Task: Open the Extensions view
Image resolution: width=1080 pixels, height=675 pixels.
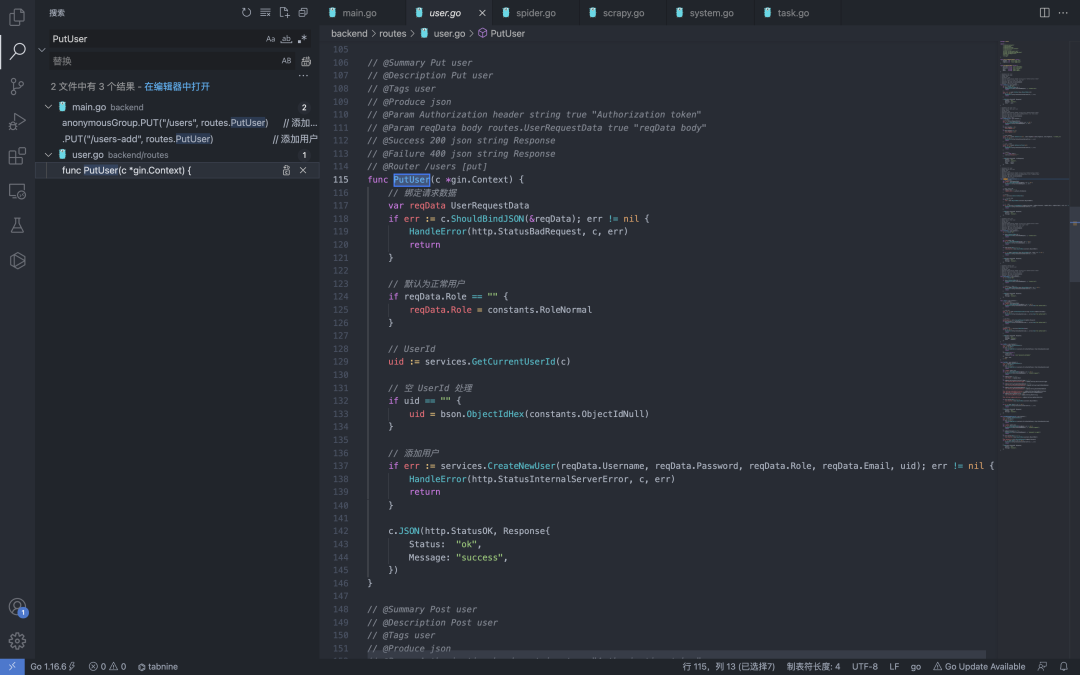Action: pyautogui.click(x=17, y=156)
